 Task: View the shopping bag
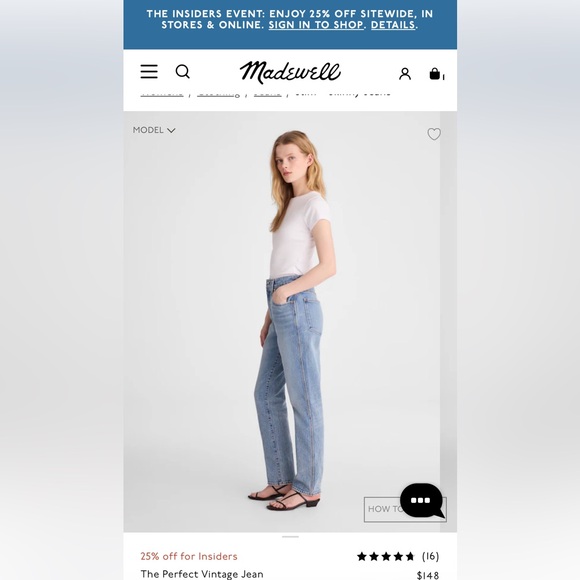coord(436,74)
